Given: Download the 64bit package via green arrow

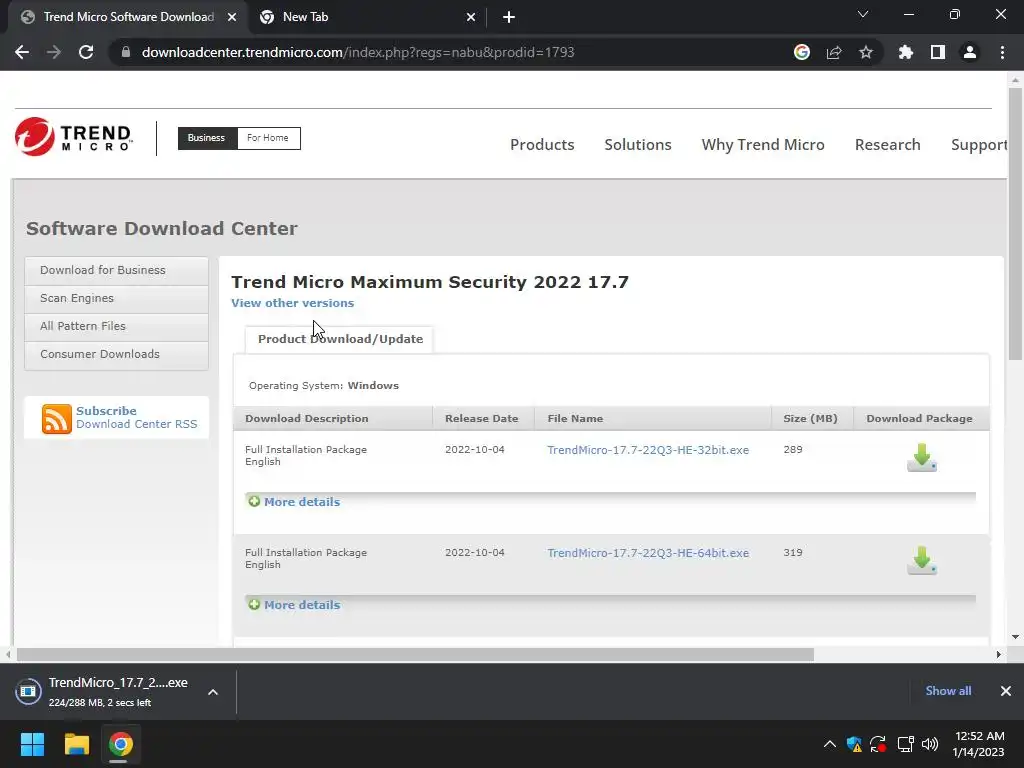Looking at the screenshot, I should click(921, 560).
